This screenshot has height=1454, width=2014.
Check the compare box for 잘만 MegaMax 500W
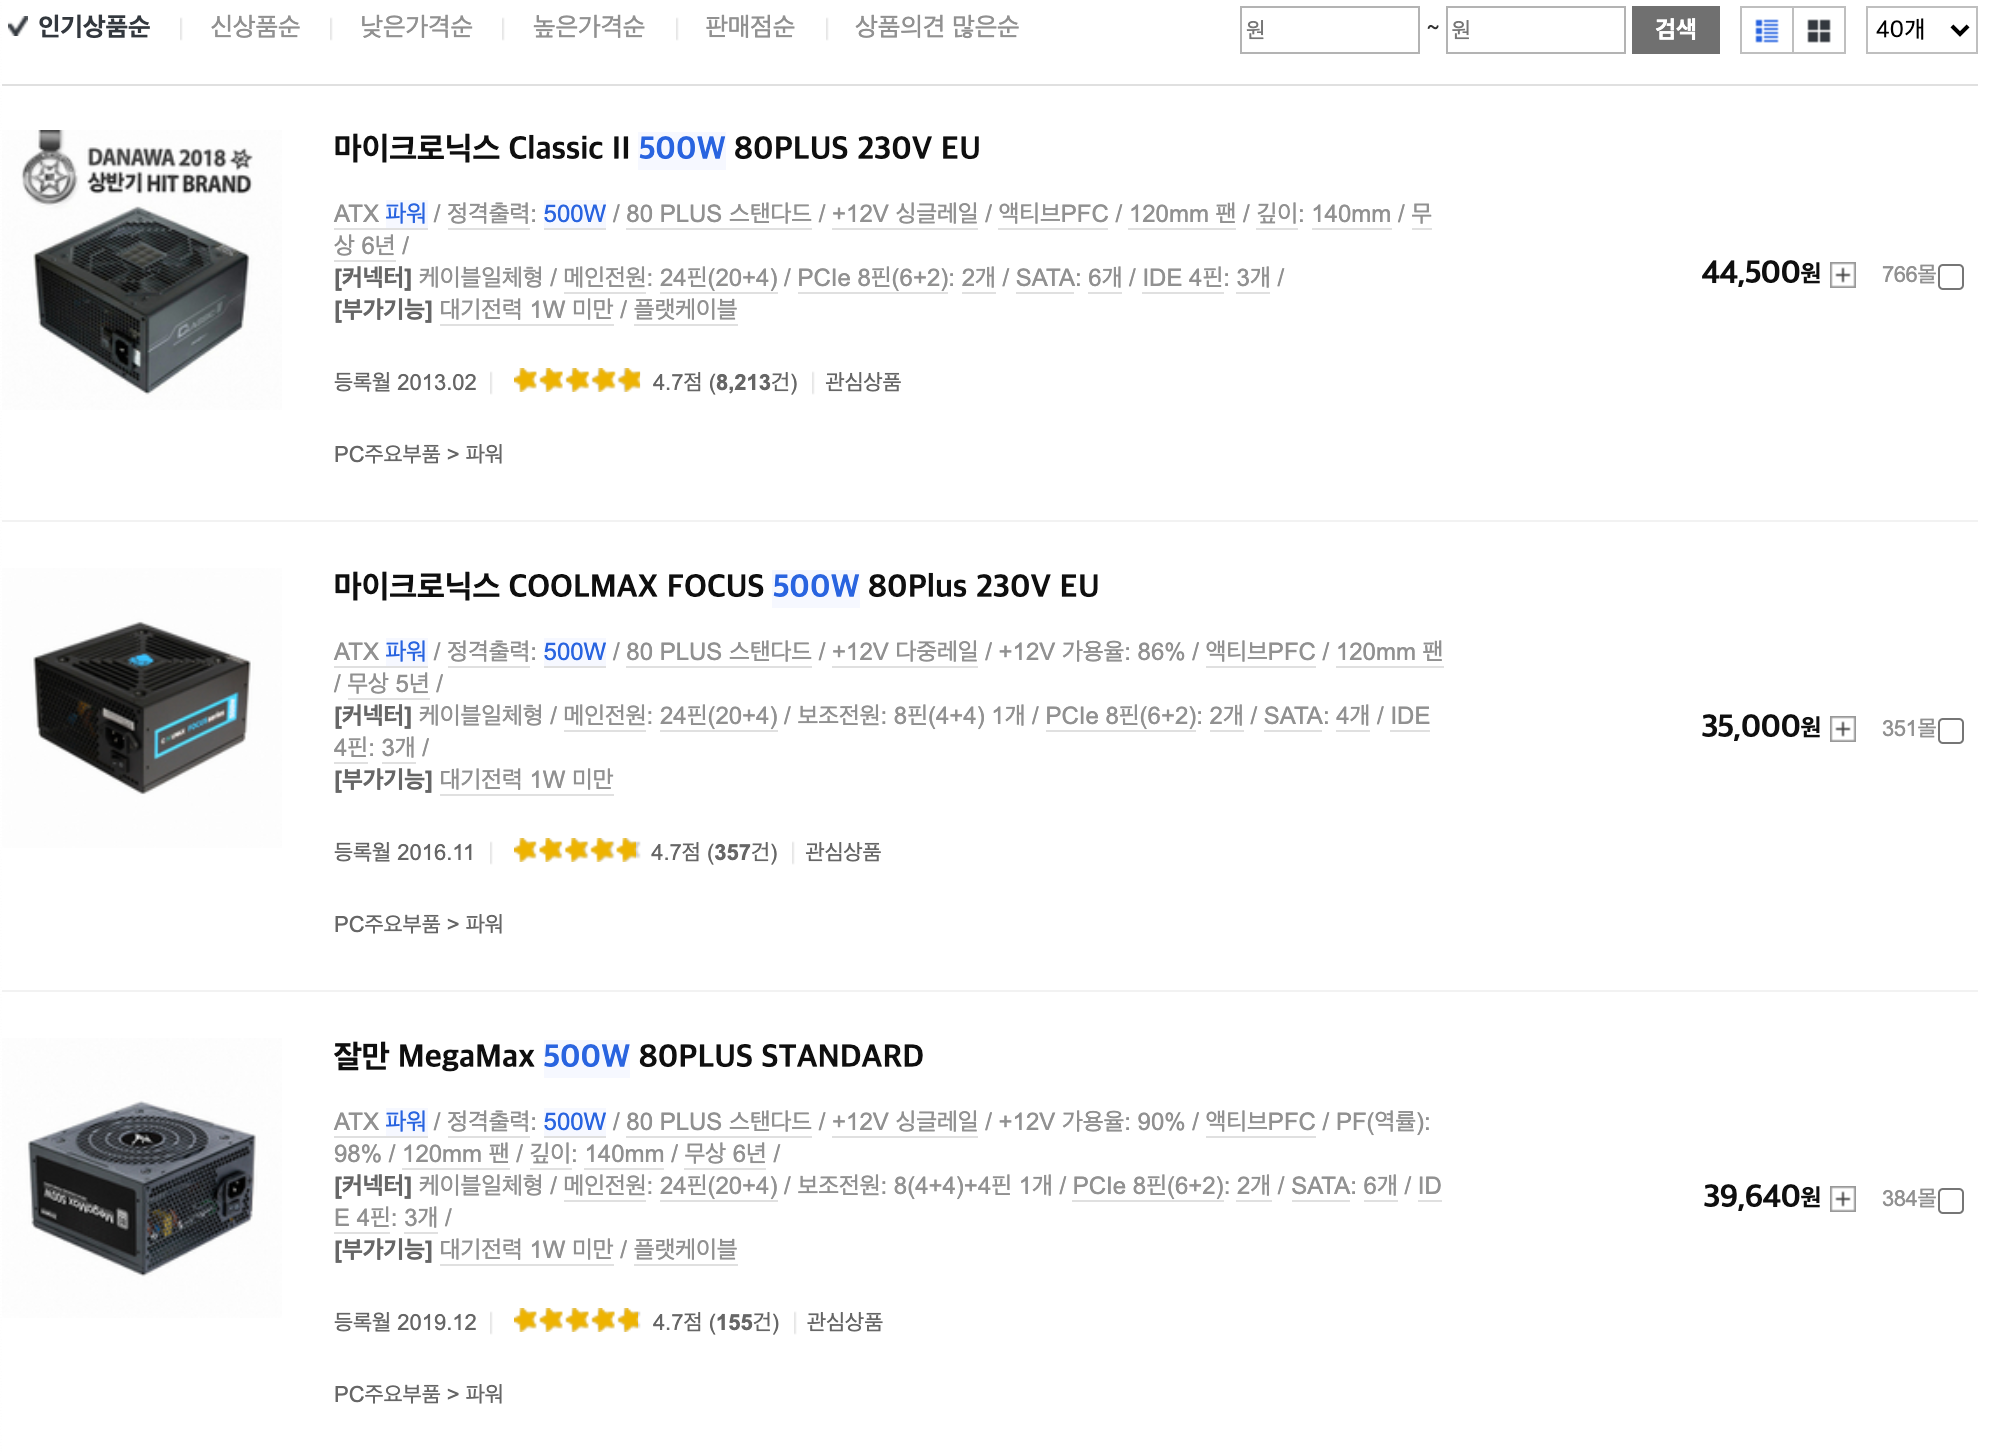click(x=1950, y=1201)
